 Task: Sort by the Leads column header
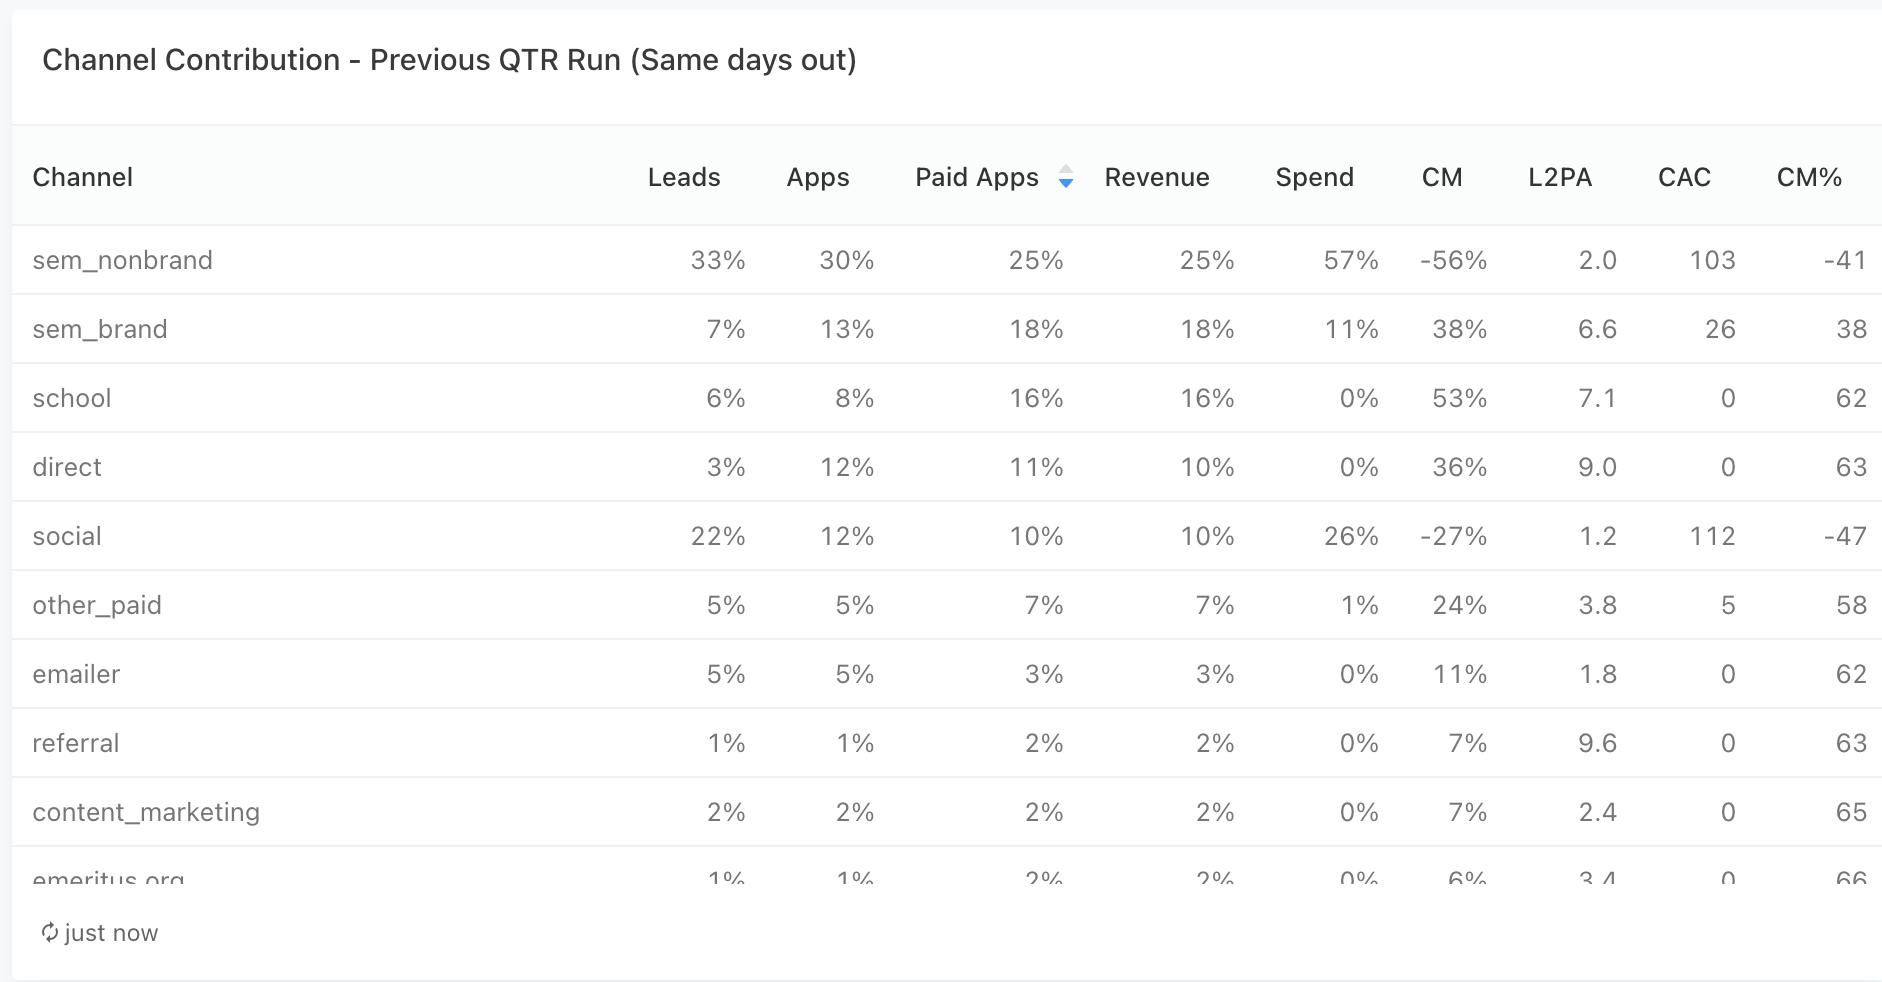(684, 177)
